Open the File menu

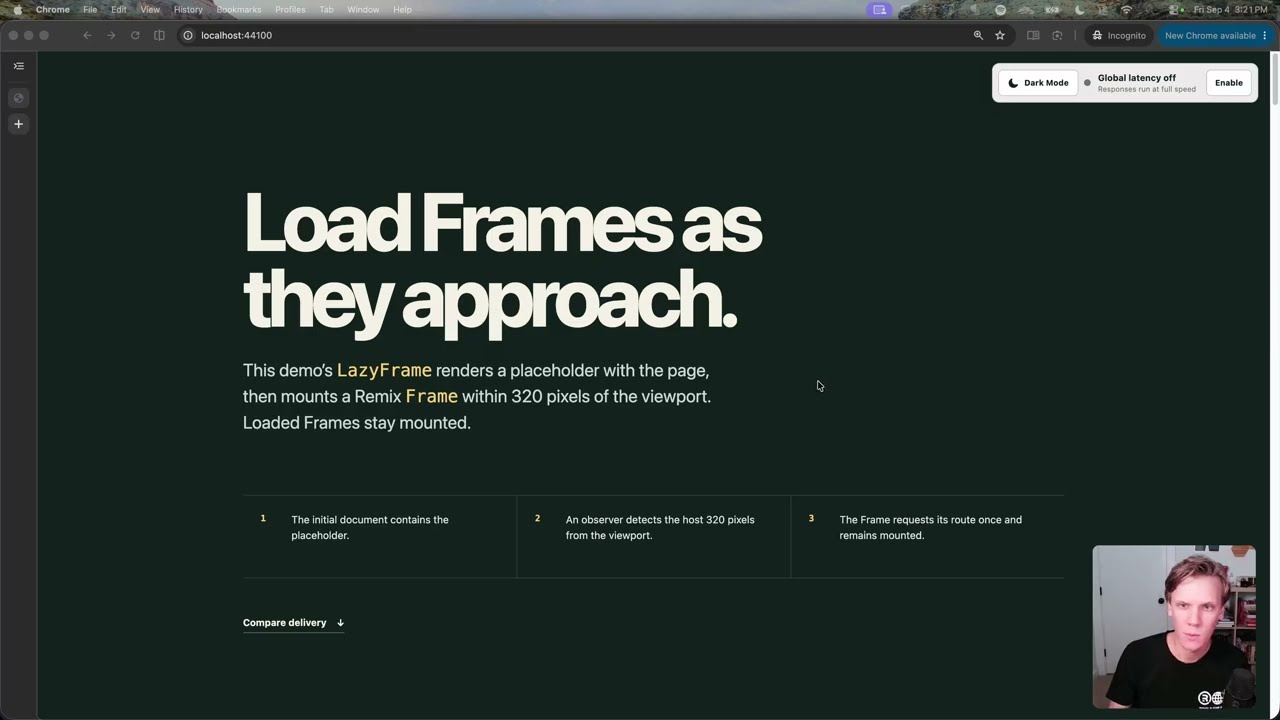point(90,9)
